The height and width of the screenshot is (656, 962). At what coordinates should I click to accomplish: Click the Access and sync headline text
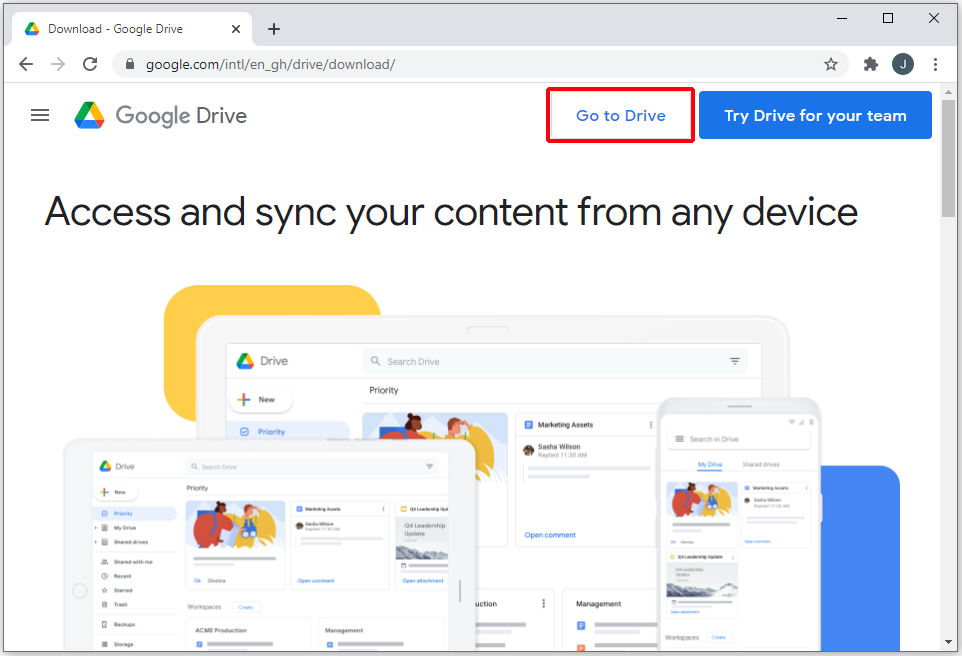coord(451,212)
